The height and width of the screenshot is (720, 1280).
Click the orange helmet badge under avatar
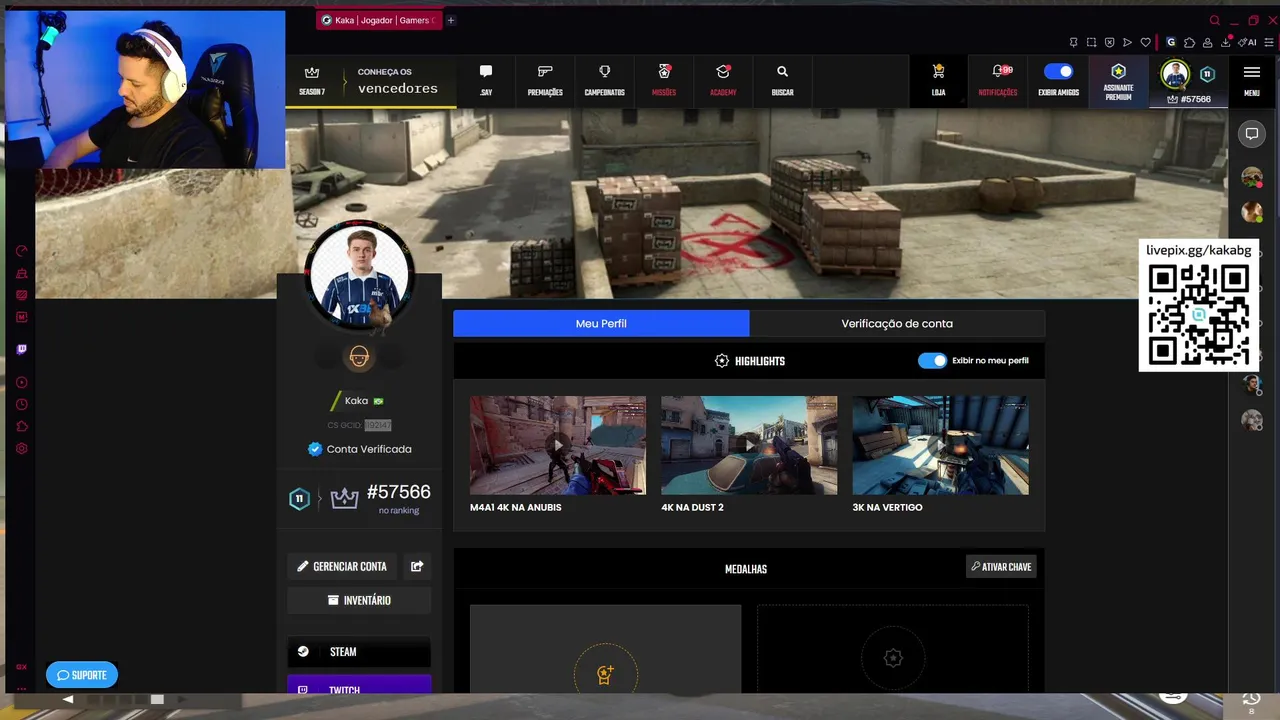(x=359, y=357)
